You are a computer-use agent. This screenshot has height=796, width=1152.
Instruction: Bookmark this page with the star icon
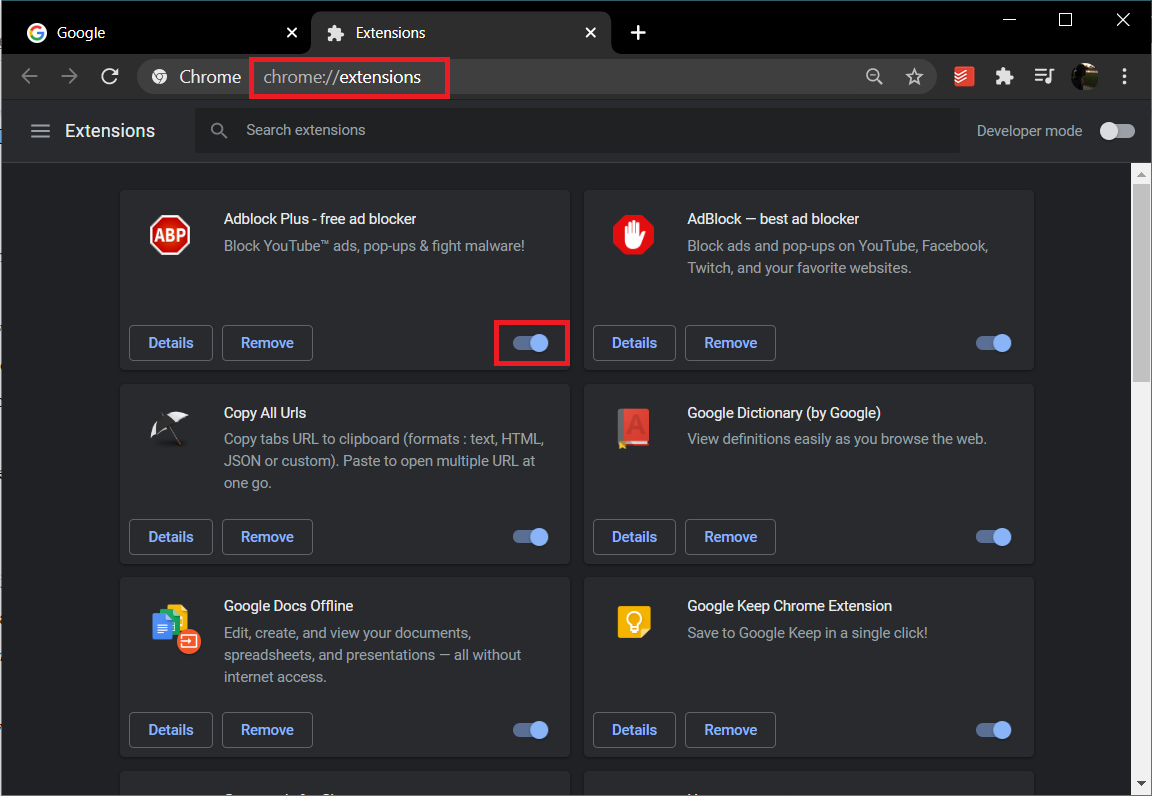pyautogui.click(x=914, y=77)
